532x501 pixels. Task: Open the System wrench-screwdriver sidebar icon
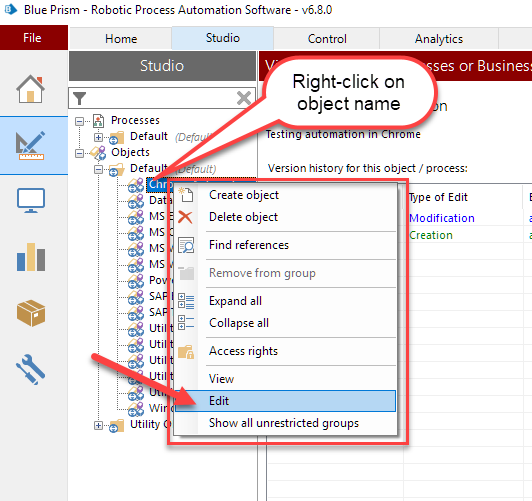(x=31, y=369)
